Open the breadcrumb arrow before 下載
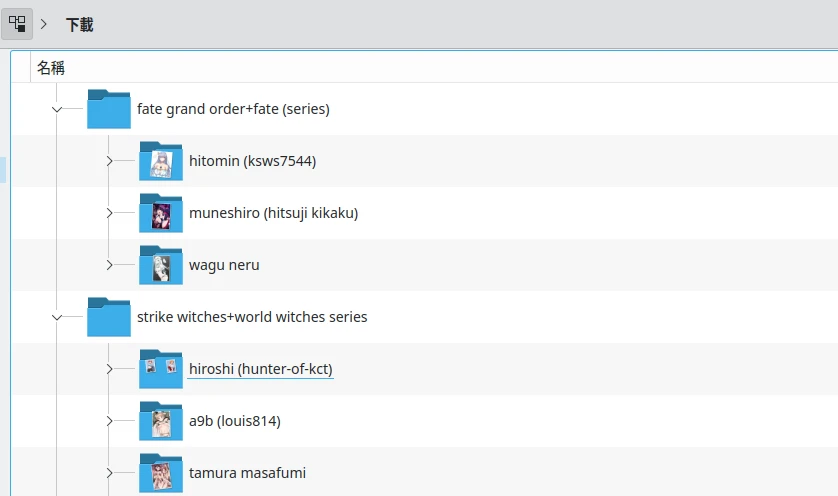 click(44, 24)
